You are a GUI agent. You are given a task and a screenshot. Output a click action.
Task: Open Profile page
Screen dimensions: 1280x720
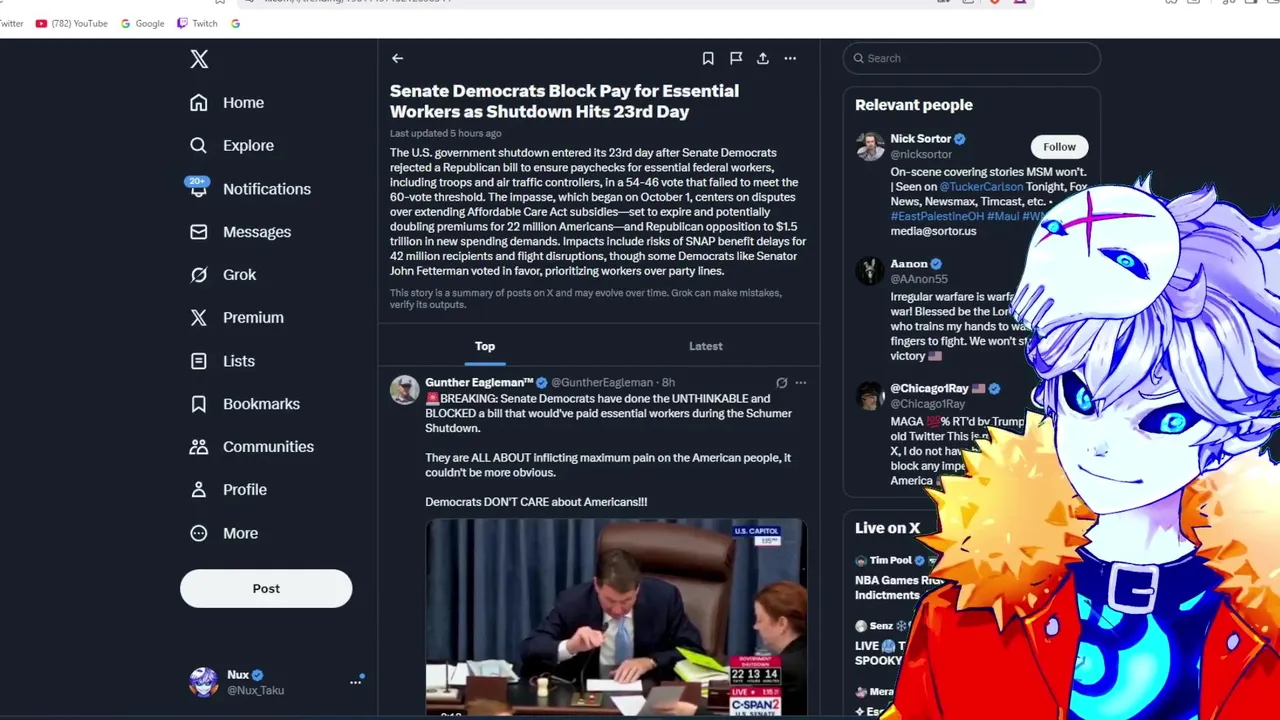tap(228, 489)
